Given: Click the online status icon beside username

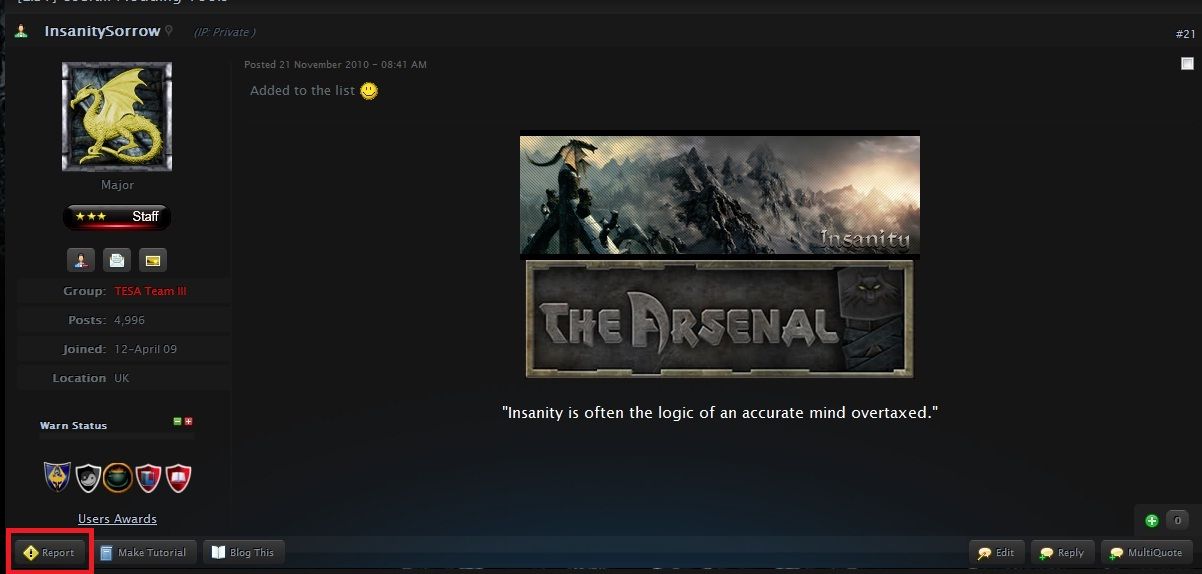Looking at the screenshot, I should 21,31.
